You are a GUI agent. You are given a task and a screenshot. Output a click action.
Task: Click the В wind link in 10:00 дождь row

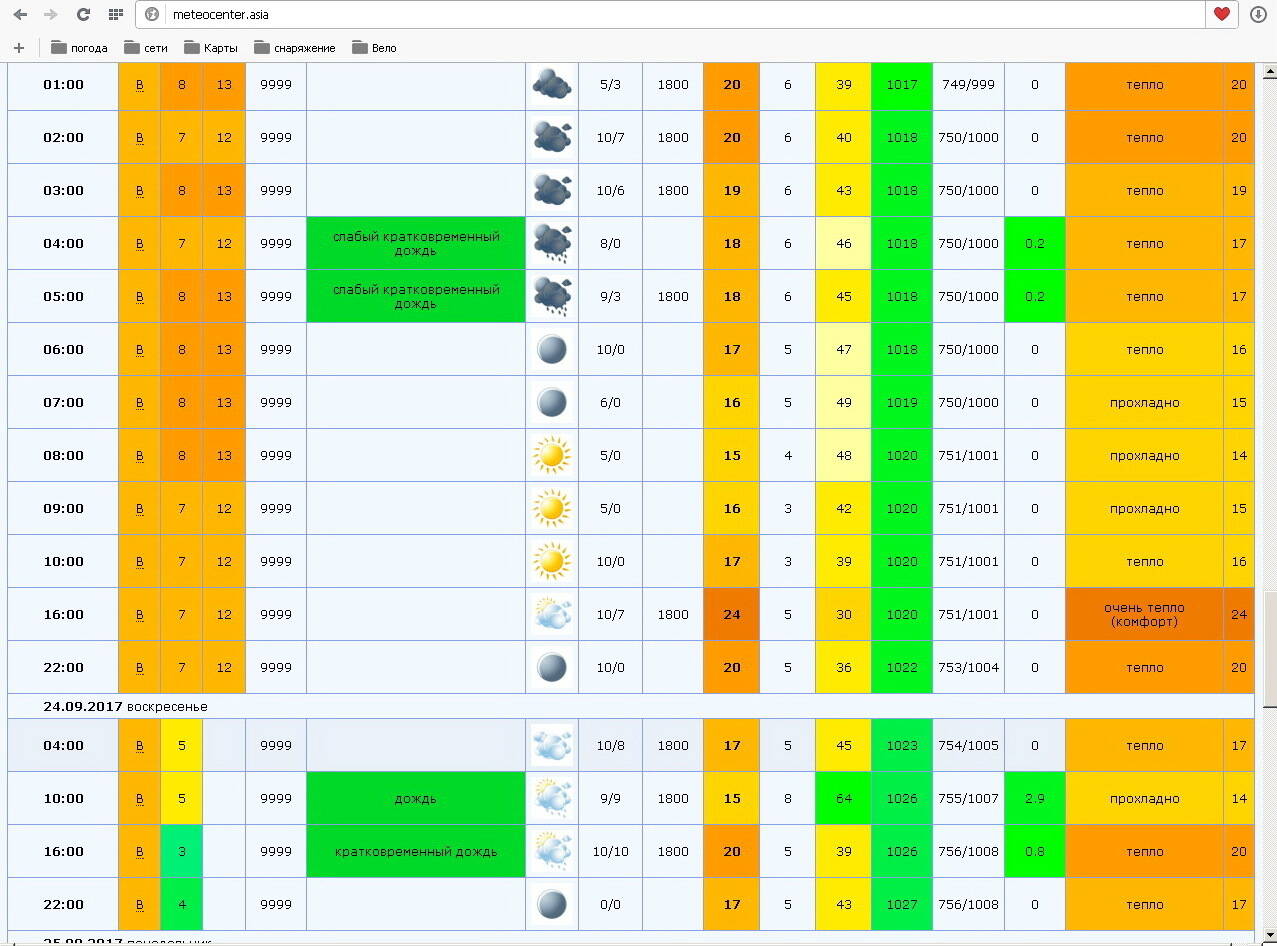coord(139,799)
